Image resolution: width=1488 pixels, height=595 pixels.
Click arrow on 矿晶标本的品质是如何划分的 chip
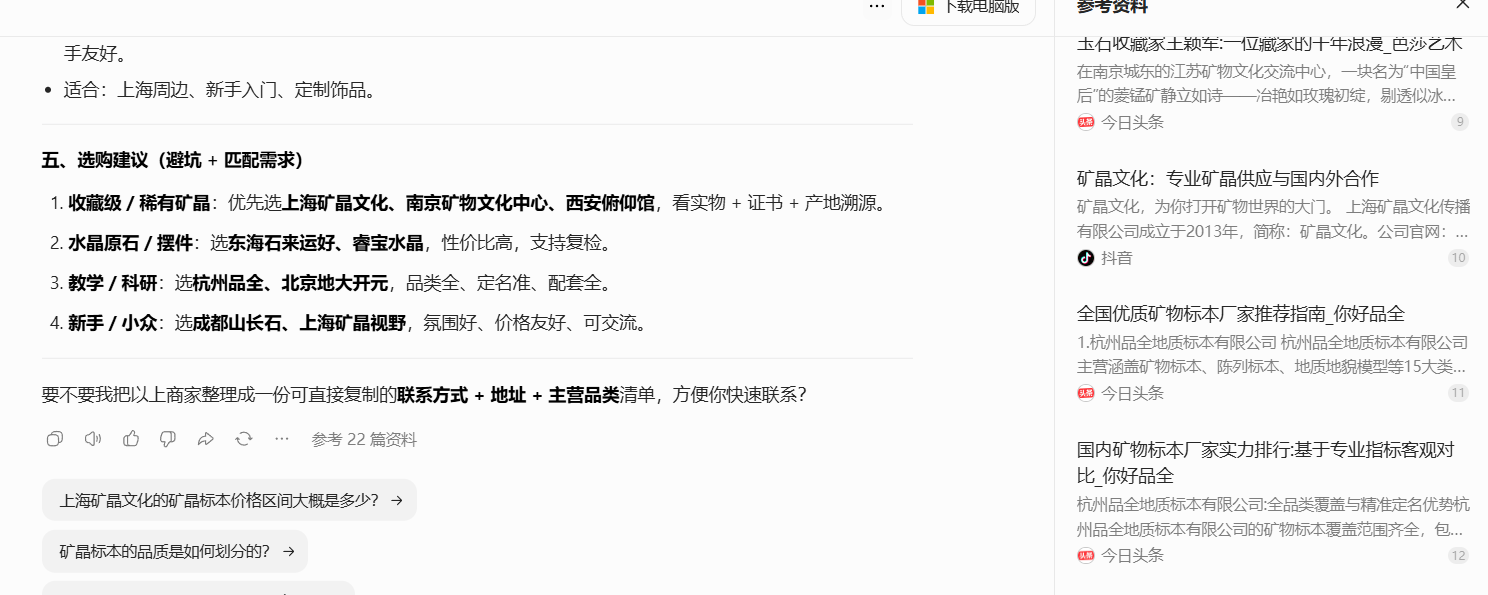tap(289, 551)
